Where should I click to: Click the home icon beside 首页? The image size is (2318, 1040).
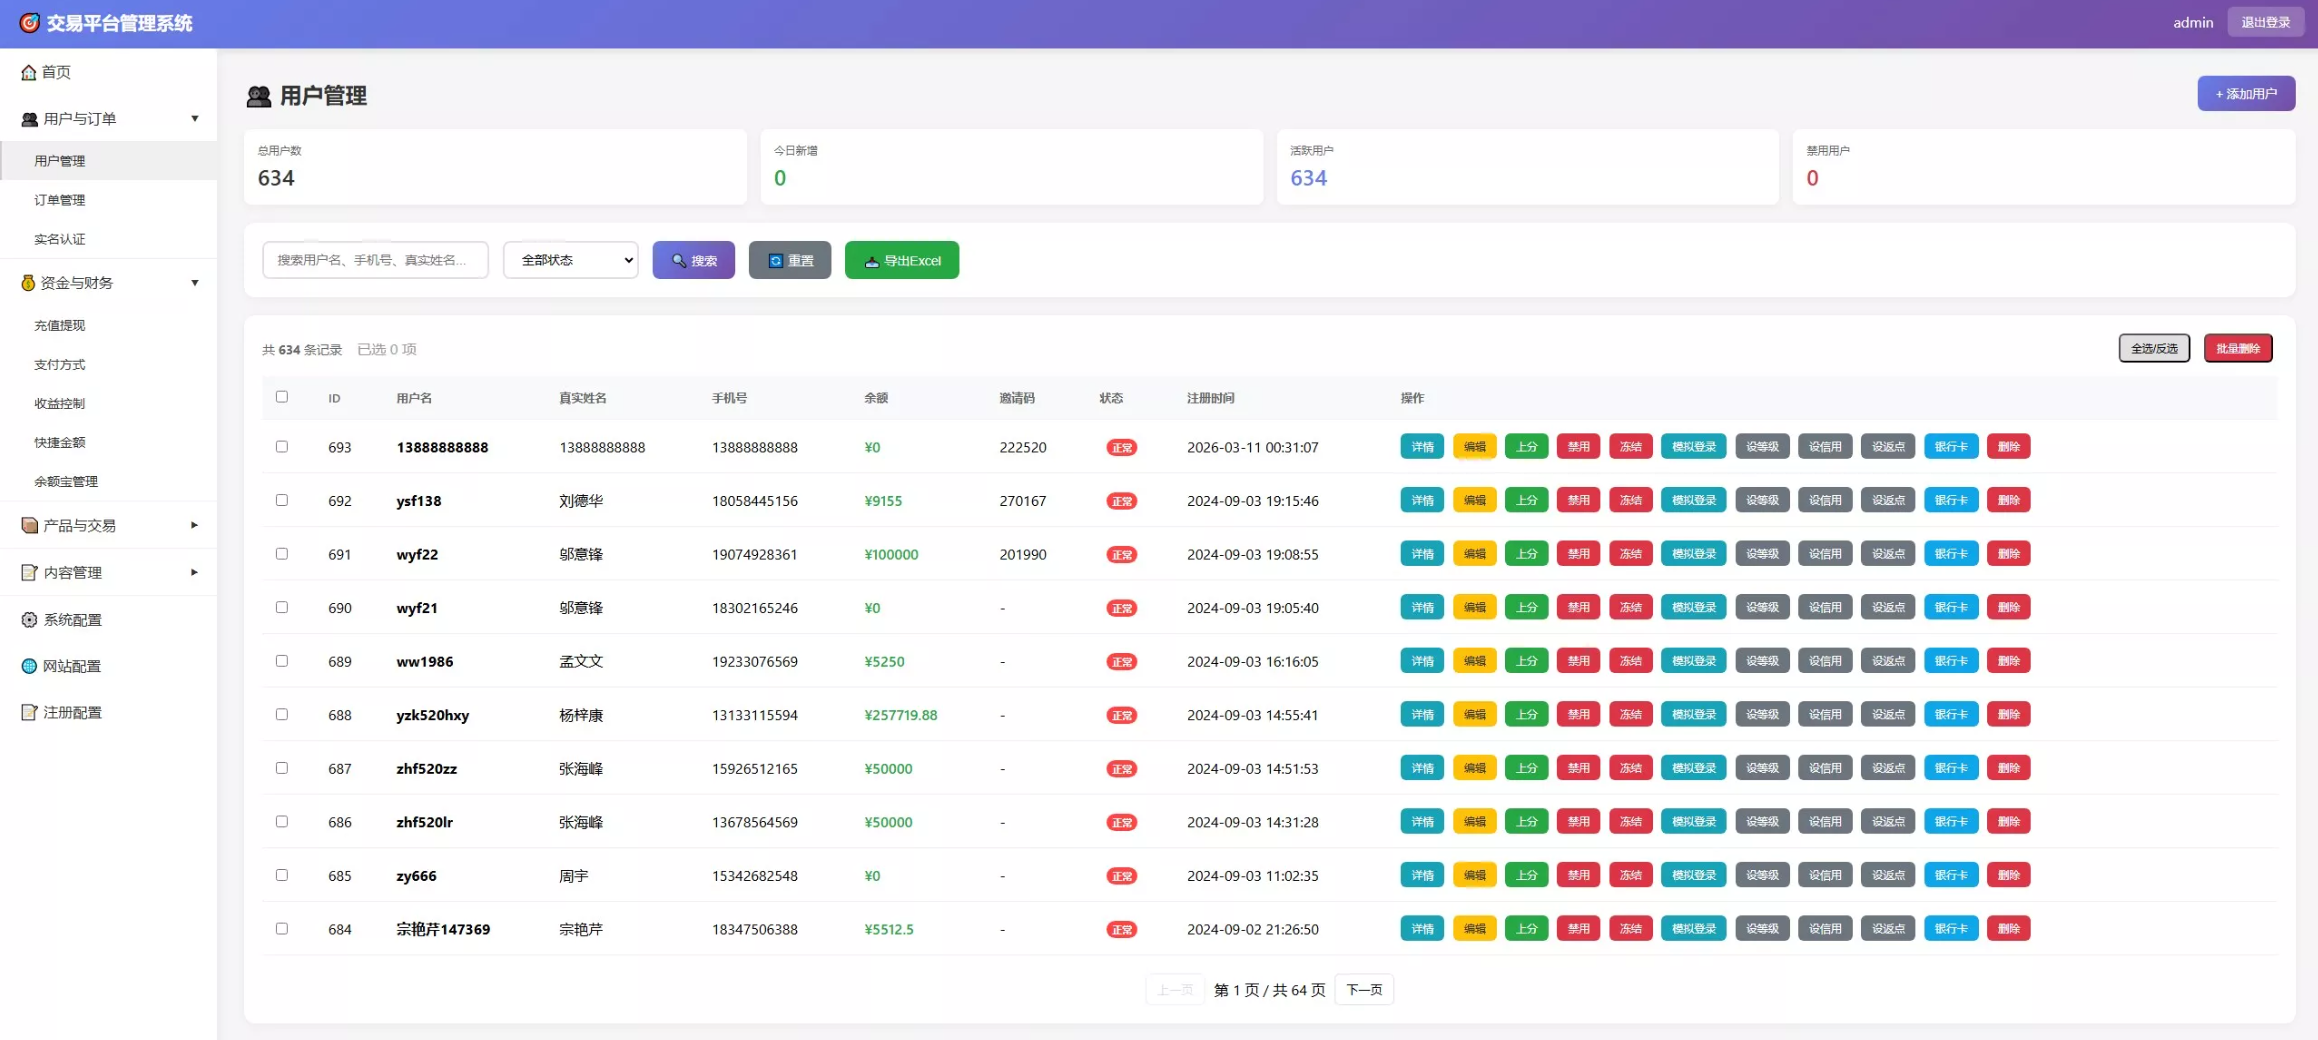point(29,72)
